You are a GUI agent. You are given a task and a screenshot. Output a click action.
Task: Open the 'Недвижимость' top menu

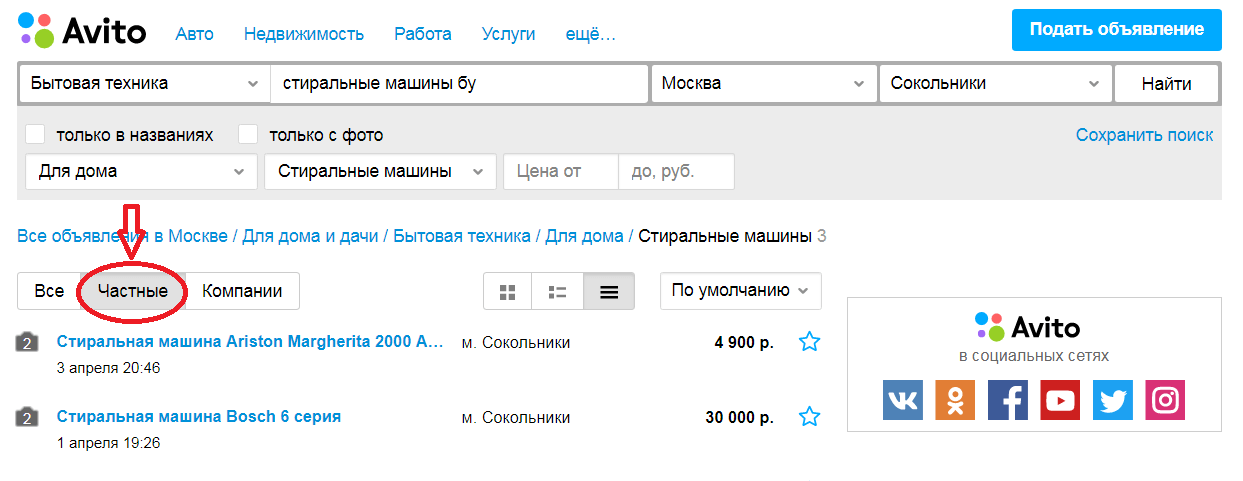click(x=304, y=34)
